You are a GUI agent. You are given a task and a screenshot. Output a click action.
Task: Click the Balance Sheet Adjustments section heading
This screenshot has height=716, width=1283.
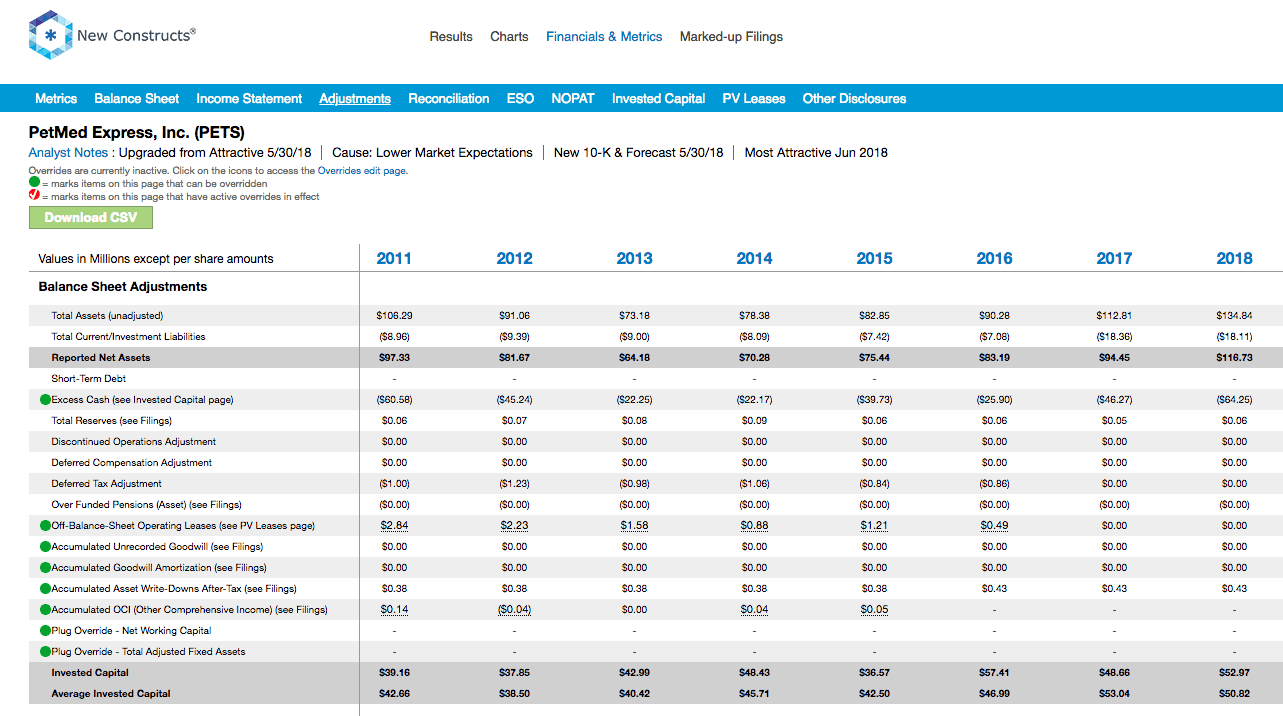(x=123, y=287)
